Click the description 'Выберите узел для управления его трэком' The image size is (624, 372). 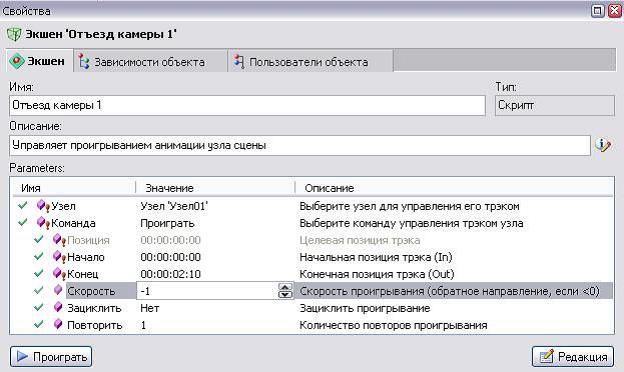409,206
